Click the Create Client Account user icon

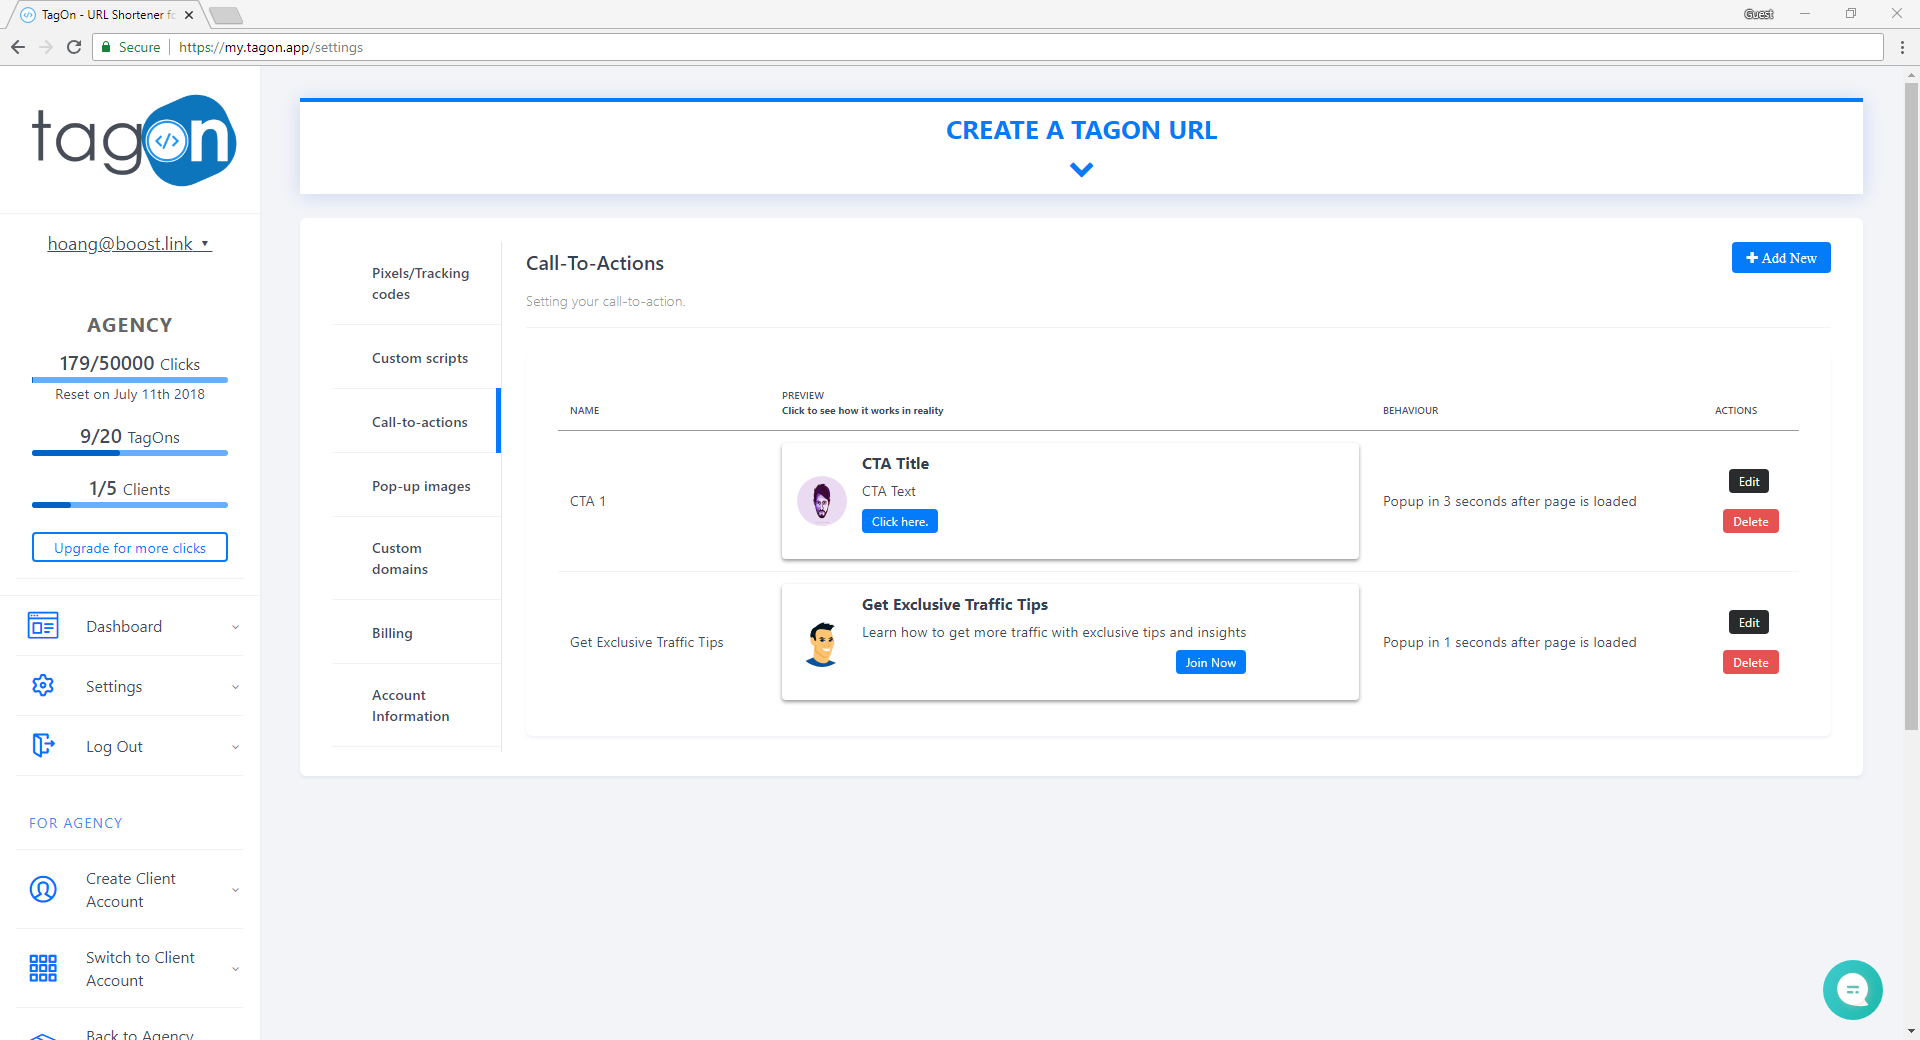(x=43, y=889)
